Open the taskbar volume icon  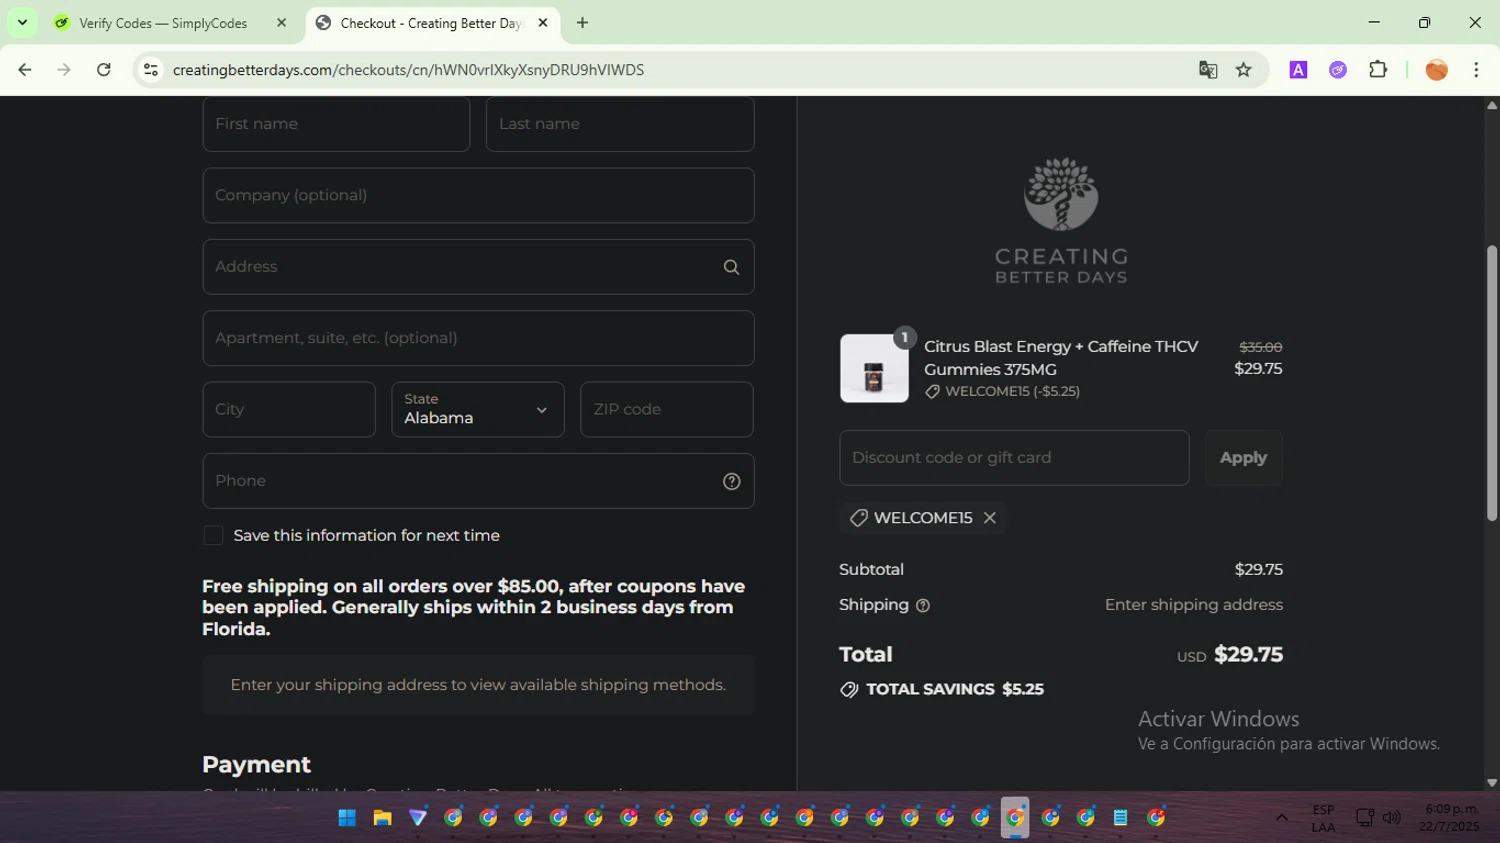1392,818
